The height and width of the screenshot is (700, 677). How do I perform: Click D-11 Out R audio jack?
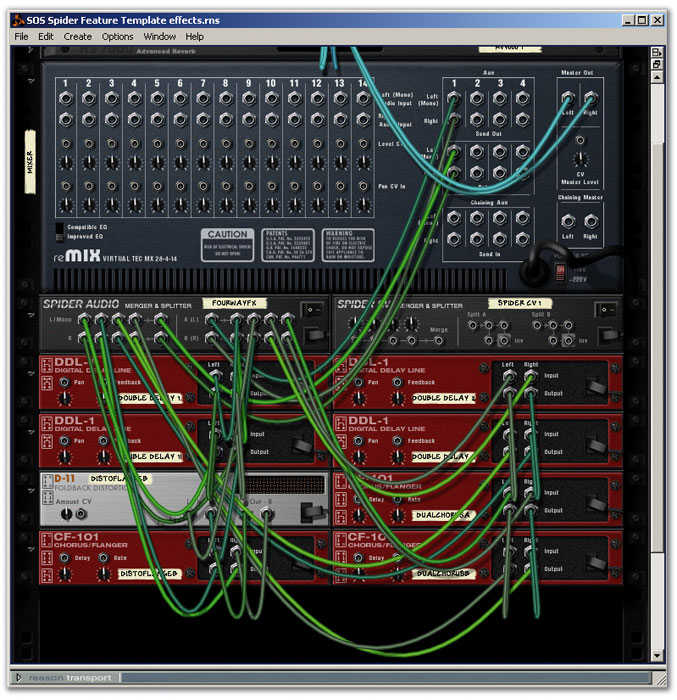coord(267,514)
